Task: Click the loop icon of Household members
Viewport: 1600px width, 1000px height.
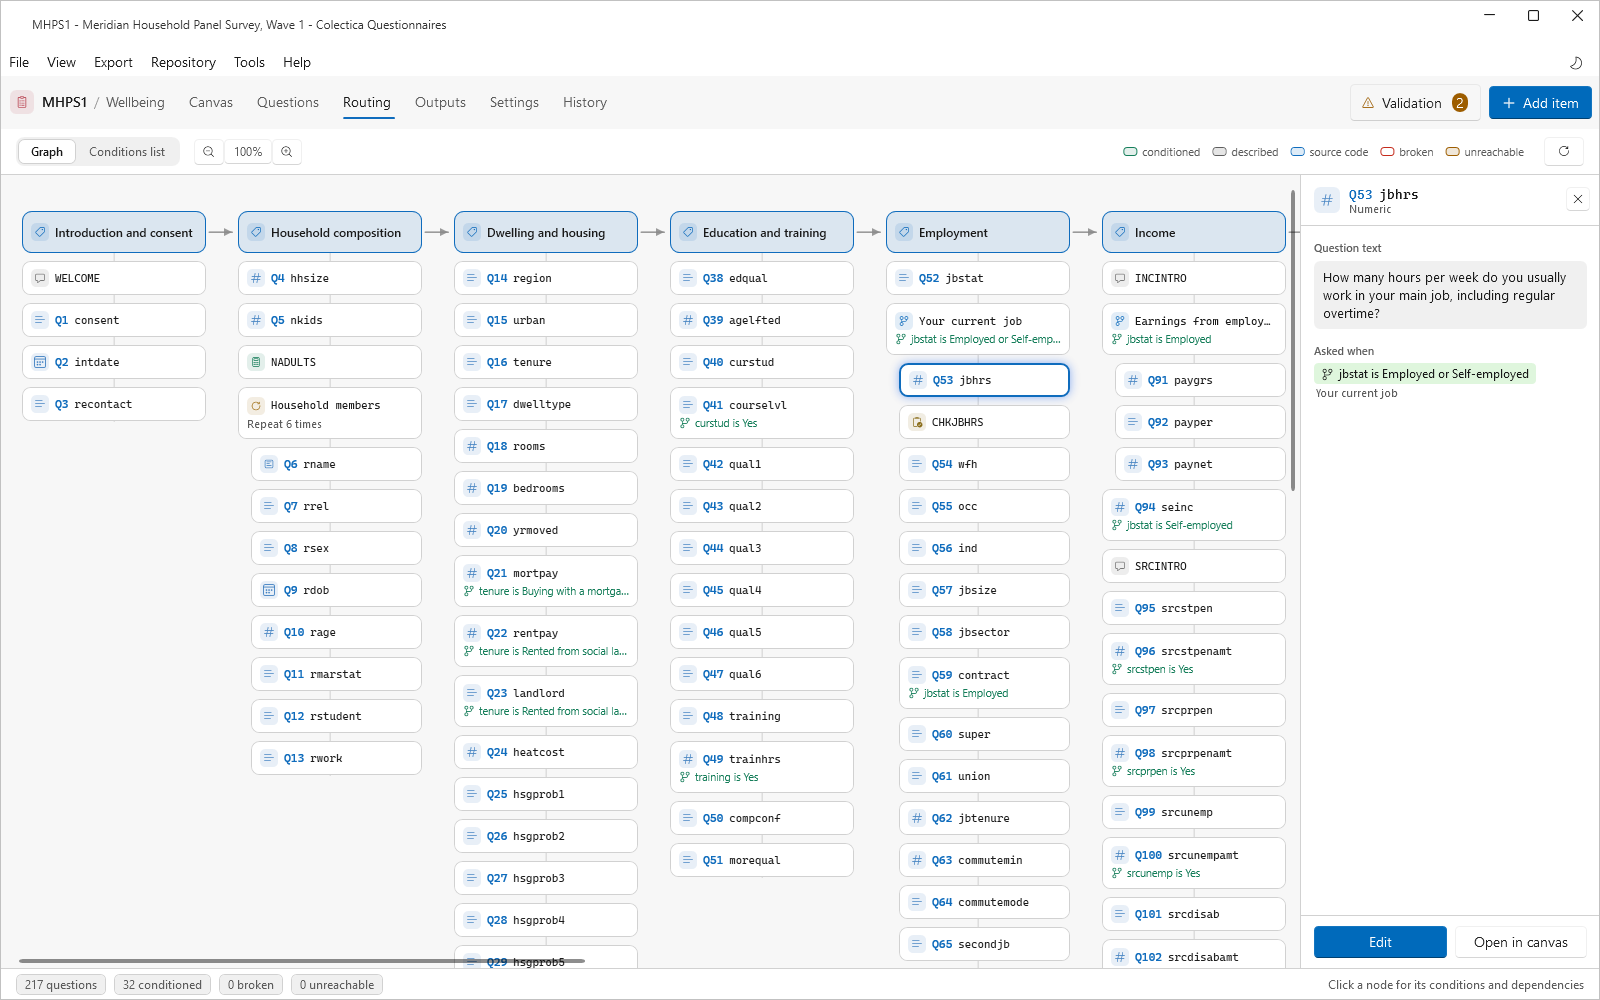Action: tap(256, 405)
